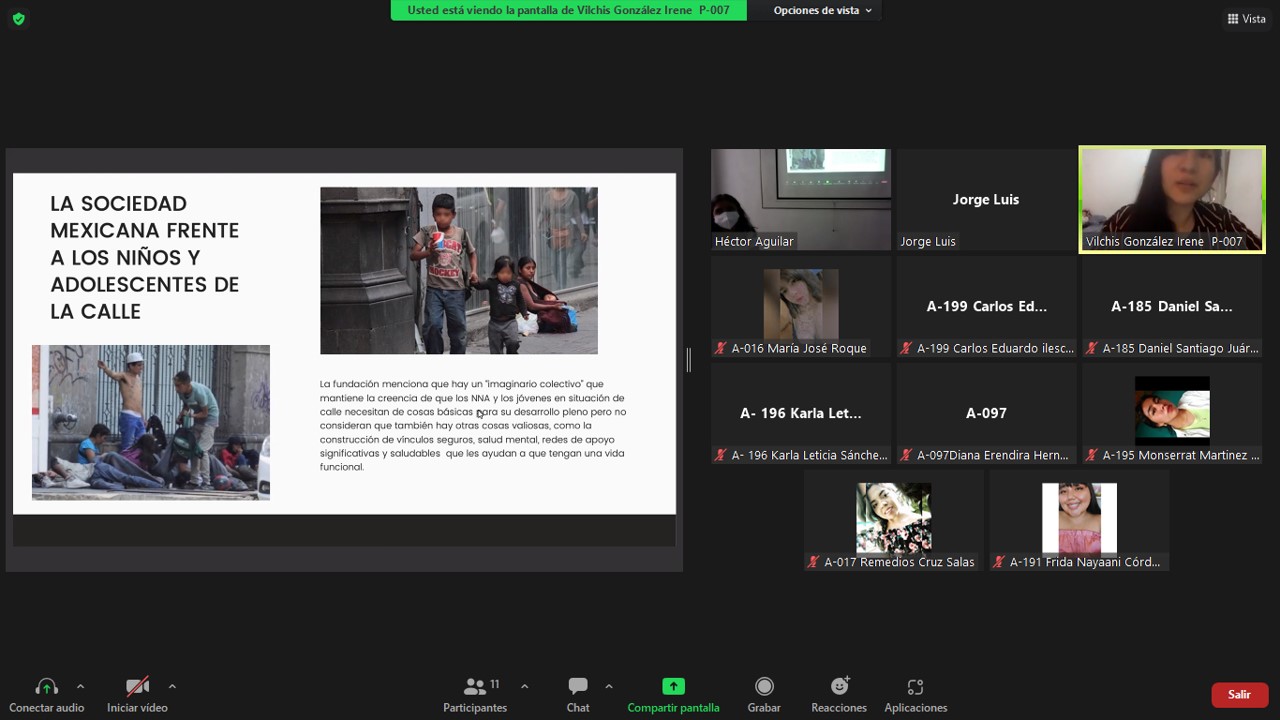The height and width of the screenshot is (720, 1280).
Task: Click Conectar audio headphones icon
Action: (x=46, y=686)
